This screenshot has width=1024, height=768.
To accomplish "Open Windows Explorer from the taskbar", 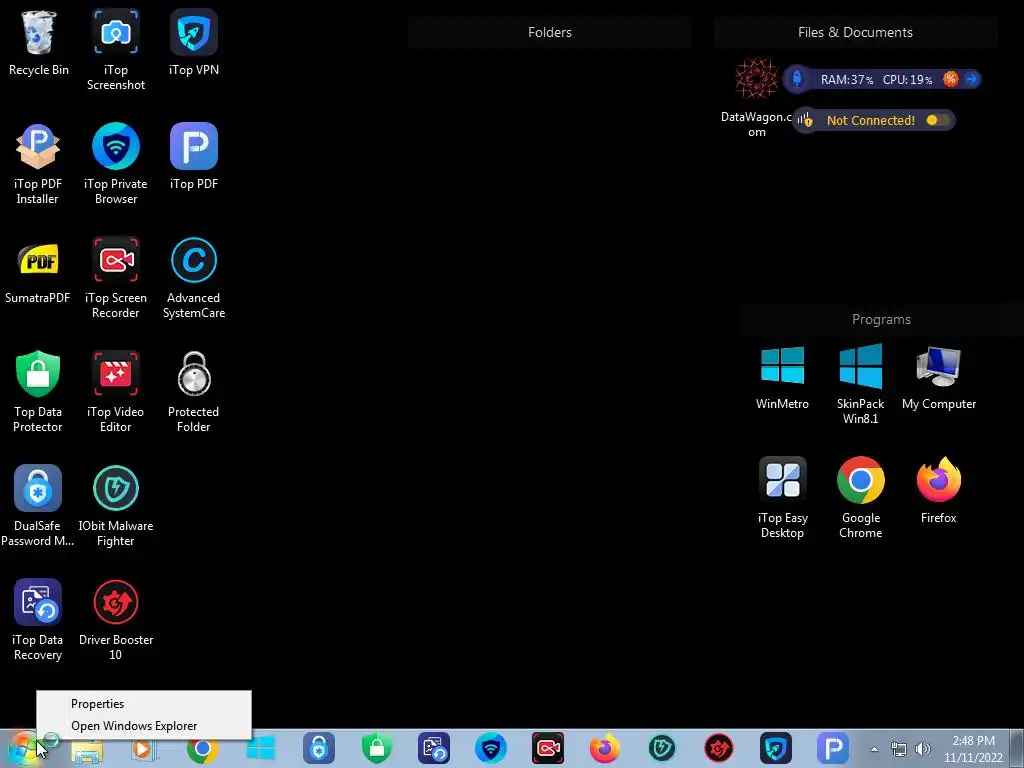I will pos(87,750).
